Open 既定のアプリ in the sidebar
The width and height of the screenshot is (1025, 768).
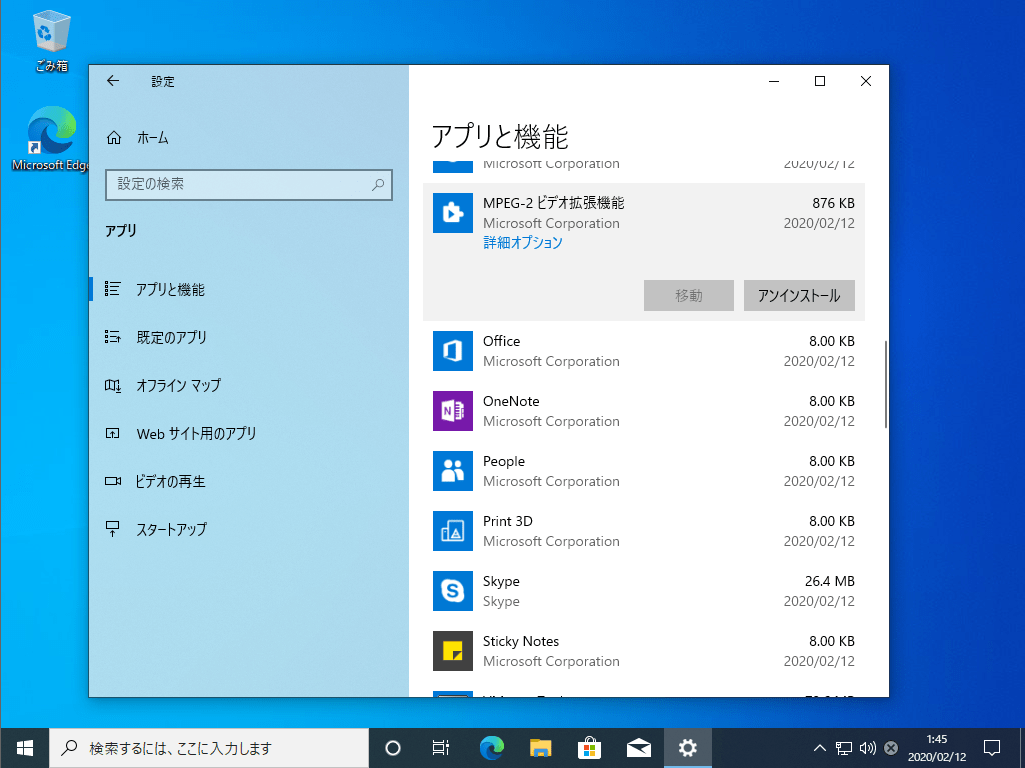(248, 337)
